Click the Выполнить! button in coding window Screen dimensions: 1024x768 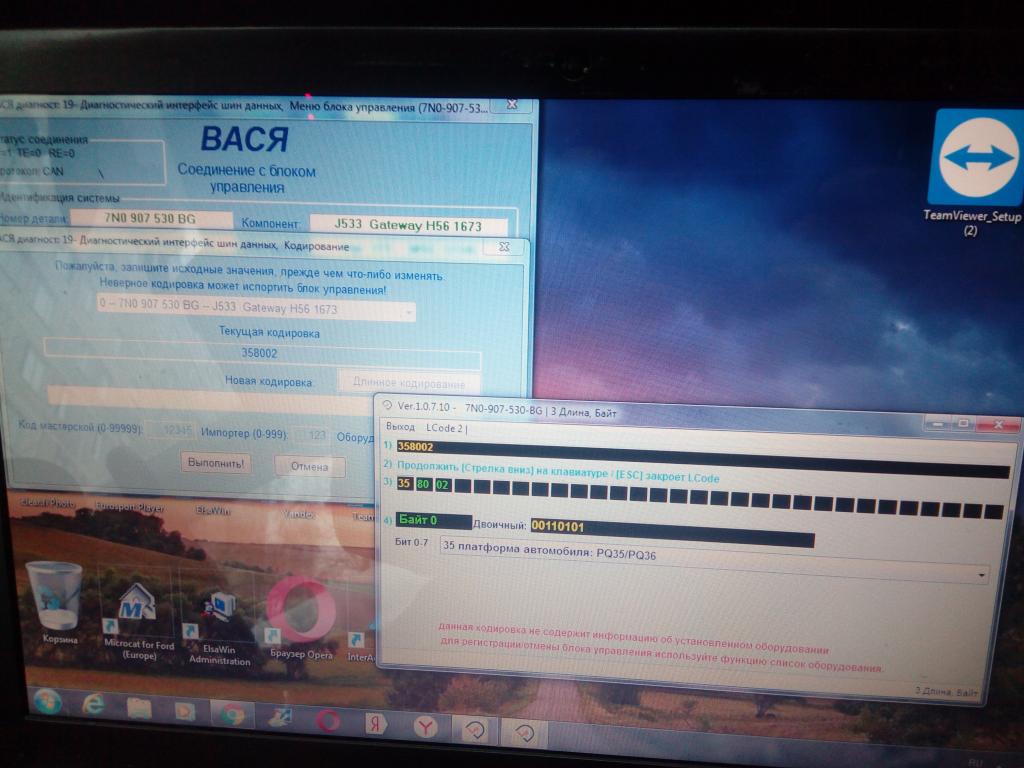click(216, 463)
